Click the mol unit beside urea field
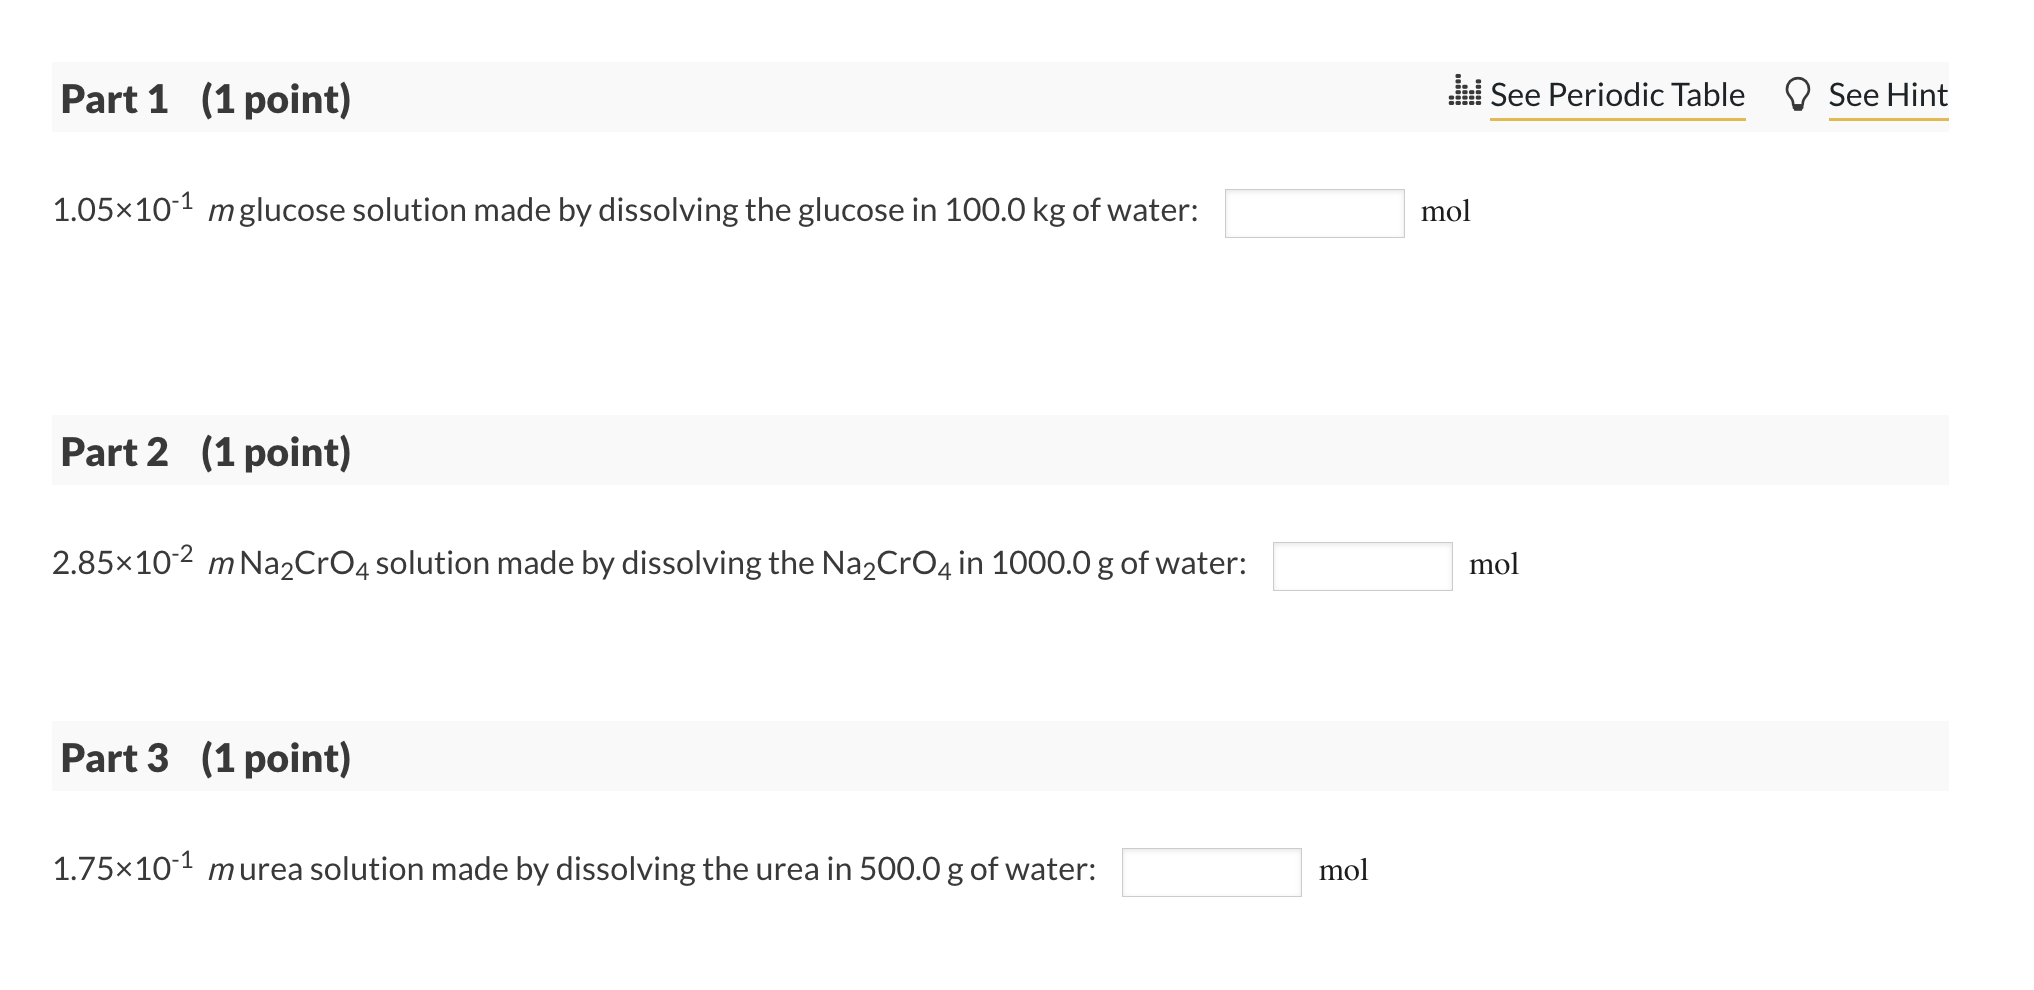The image size is (2034, 990). 1343,871
